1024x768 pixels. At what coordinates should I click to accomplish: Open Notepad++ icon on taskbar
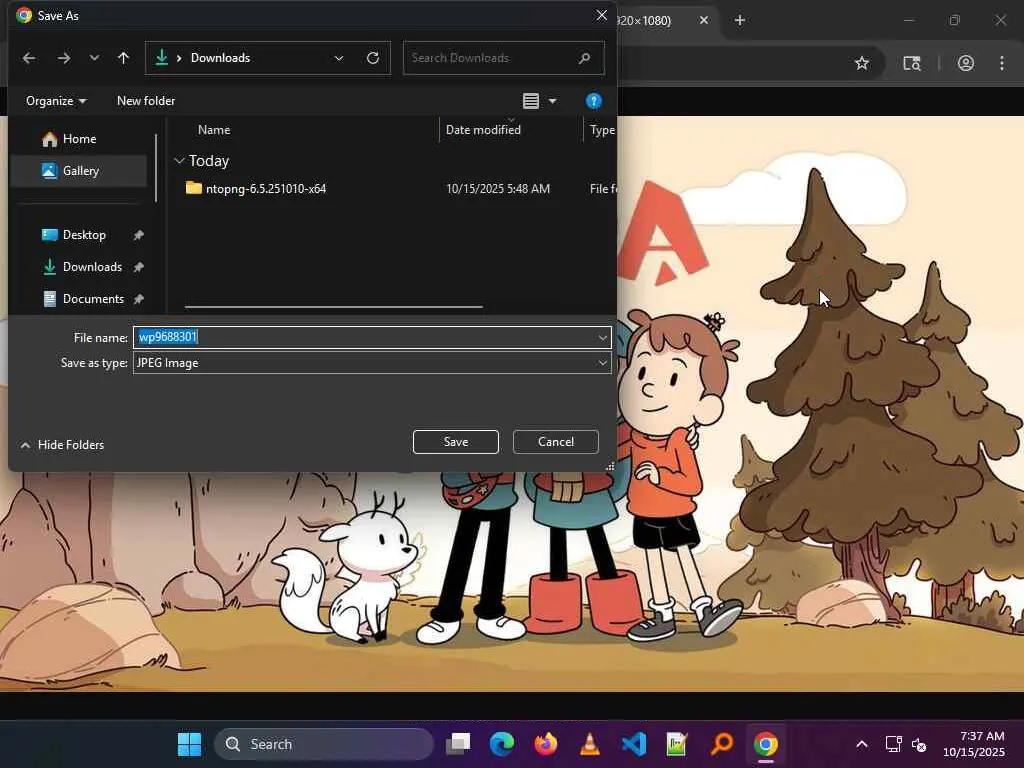tap(677, 744)
